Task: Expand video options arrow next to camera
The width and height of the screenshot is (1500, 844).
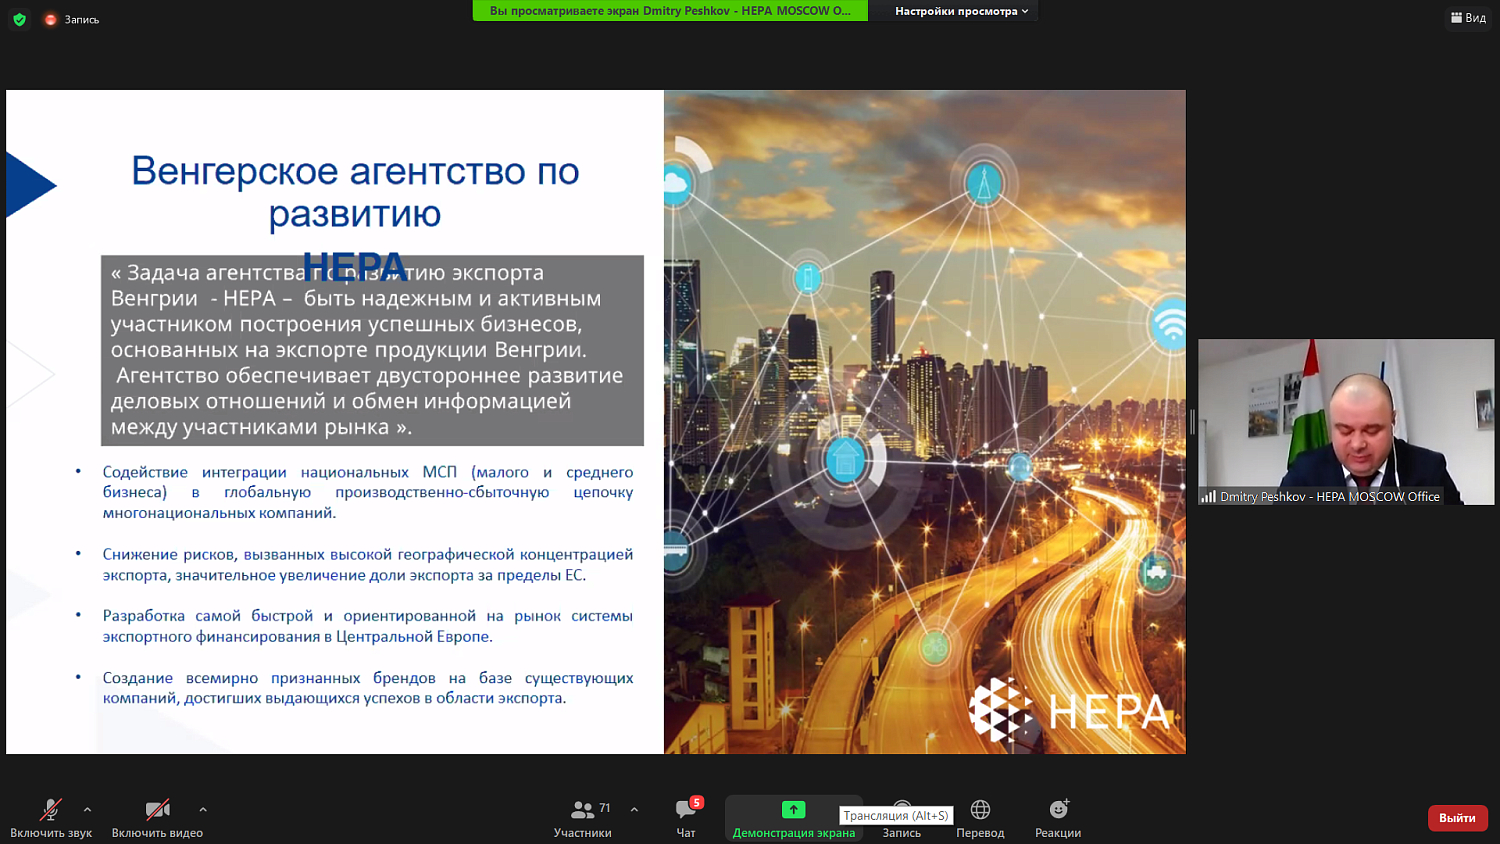Action: [203, 809]
